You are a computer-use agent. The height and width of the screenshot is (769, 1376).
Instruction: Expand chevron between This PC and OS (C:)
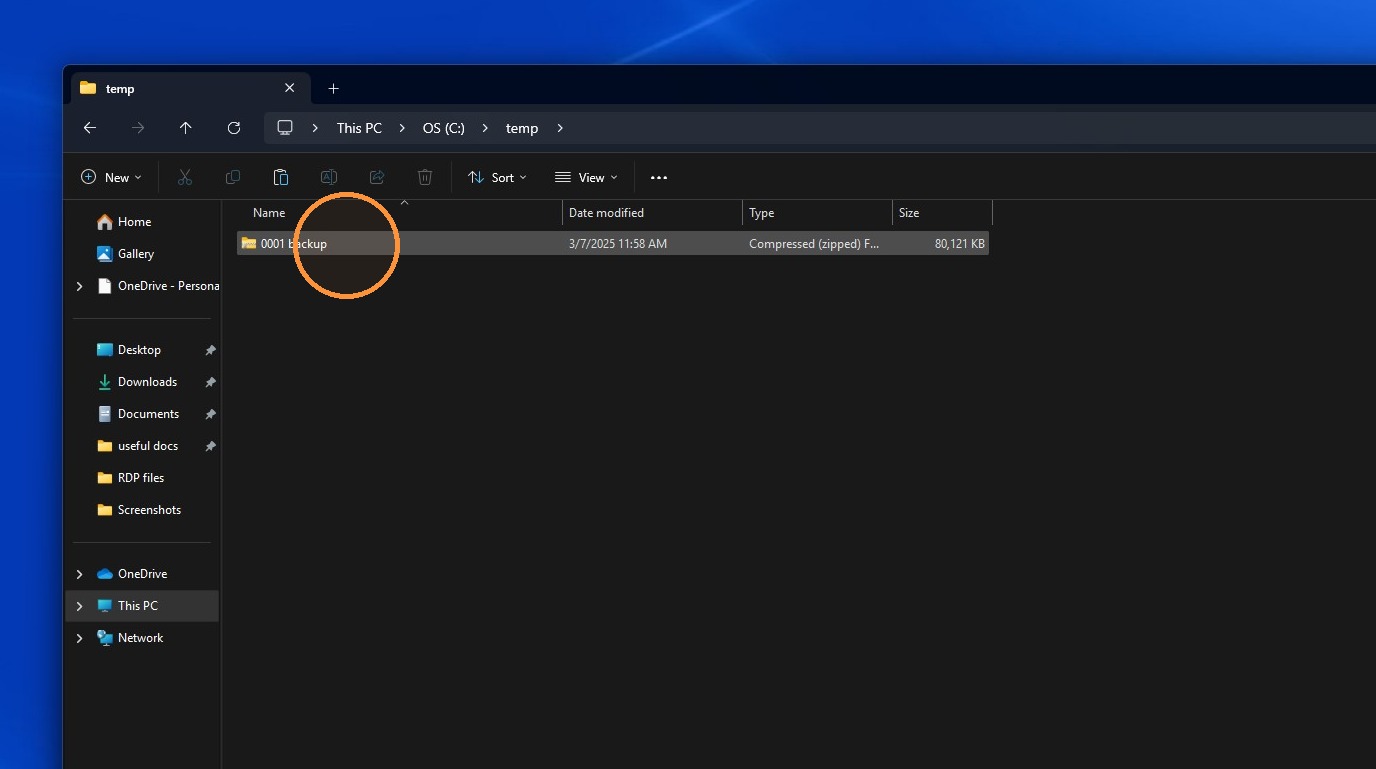coord(402,128)
